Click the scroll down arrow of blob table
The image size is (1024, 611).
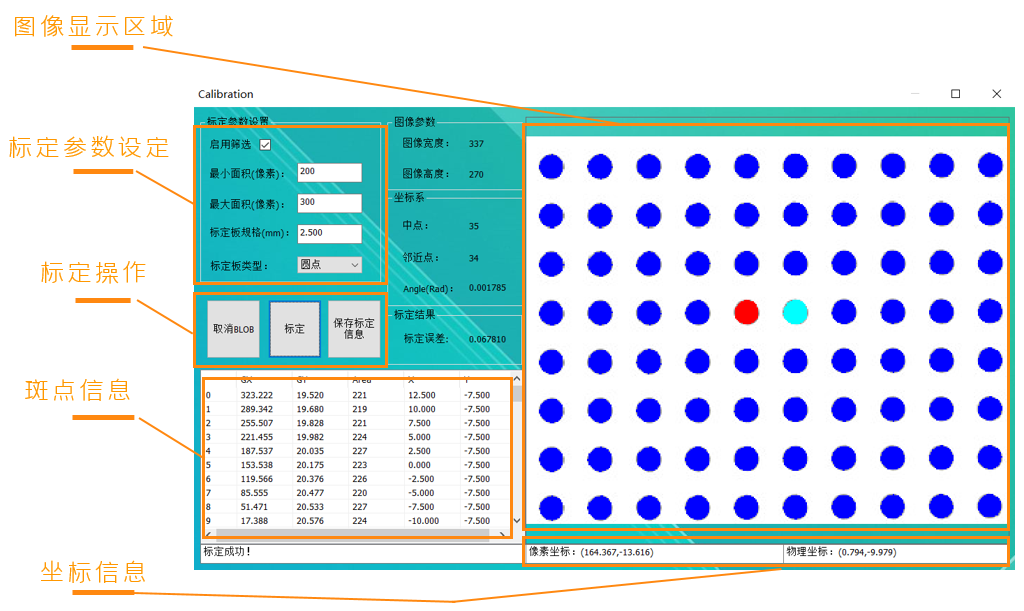point(516,521)
